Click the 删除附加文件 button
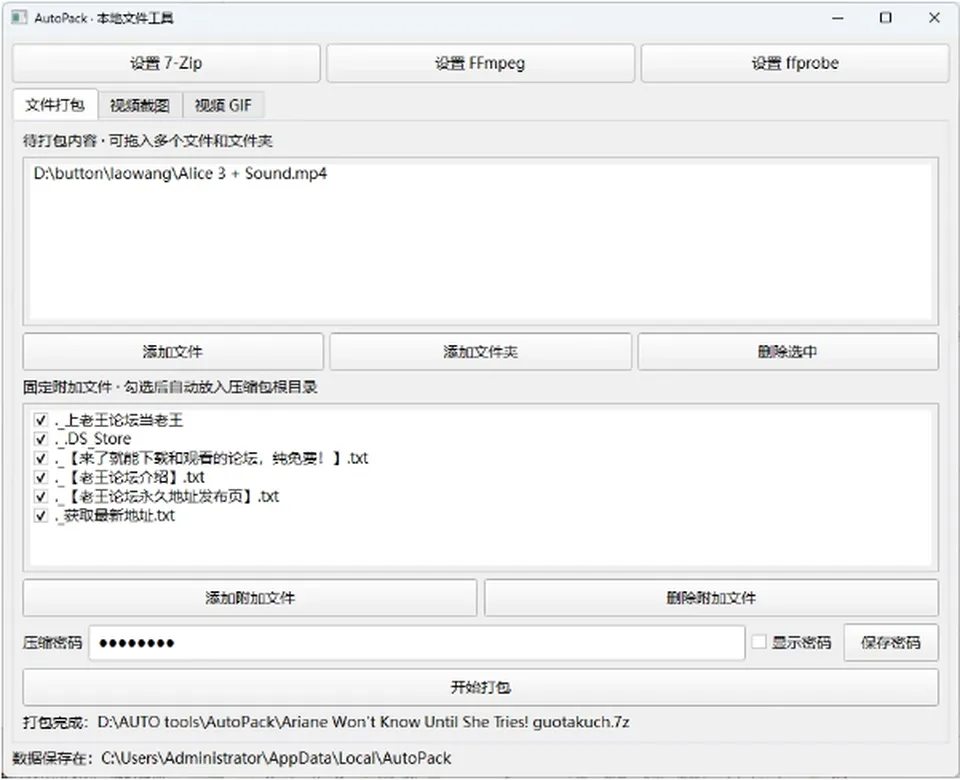The width and height of the screenshot is (960, 780). tap(711, 598)
